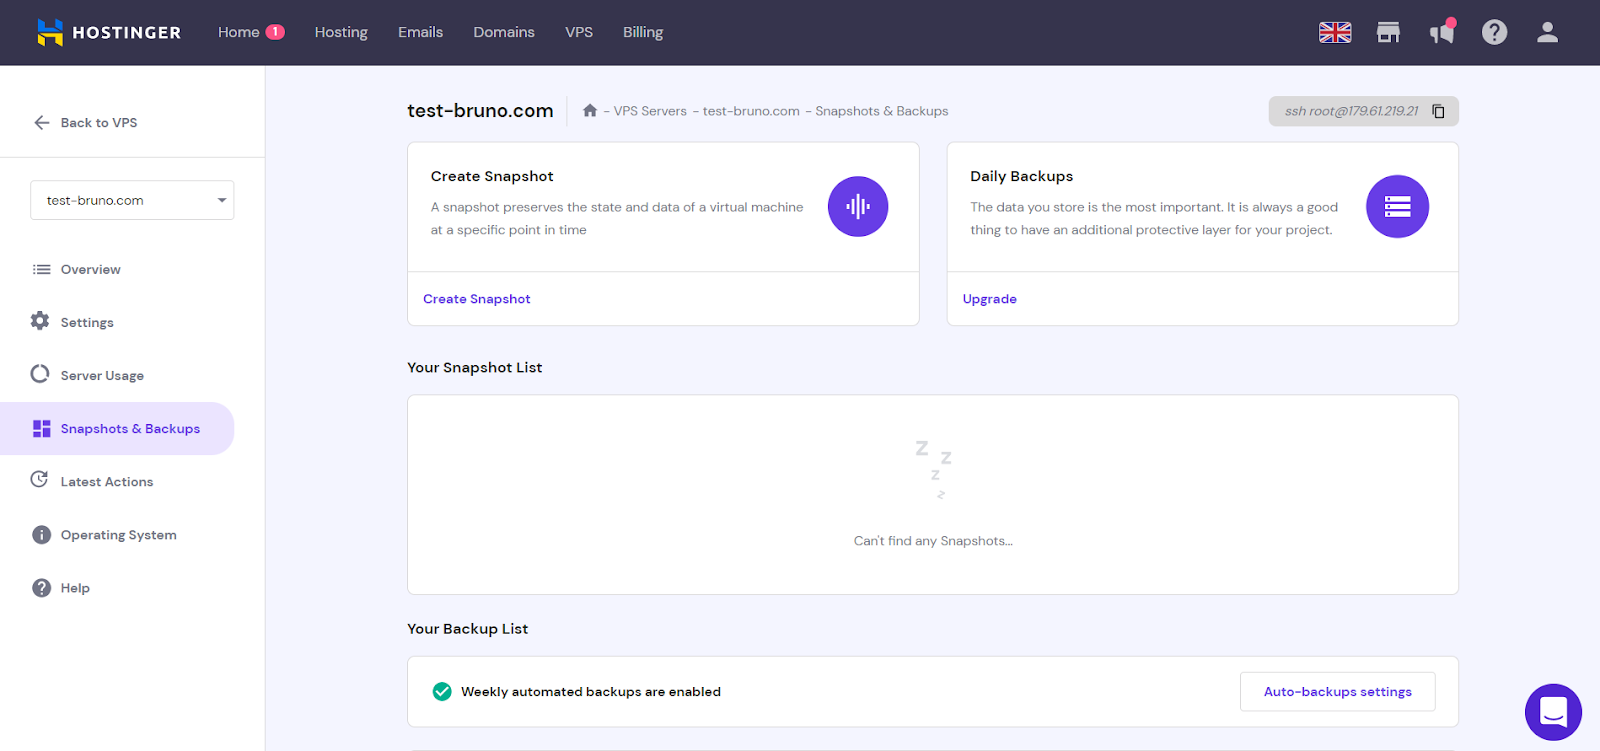The image size is (1600, 751).
Task: Select Server Usage in sidebar
Action: (102, 376)
